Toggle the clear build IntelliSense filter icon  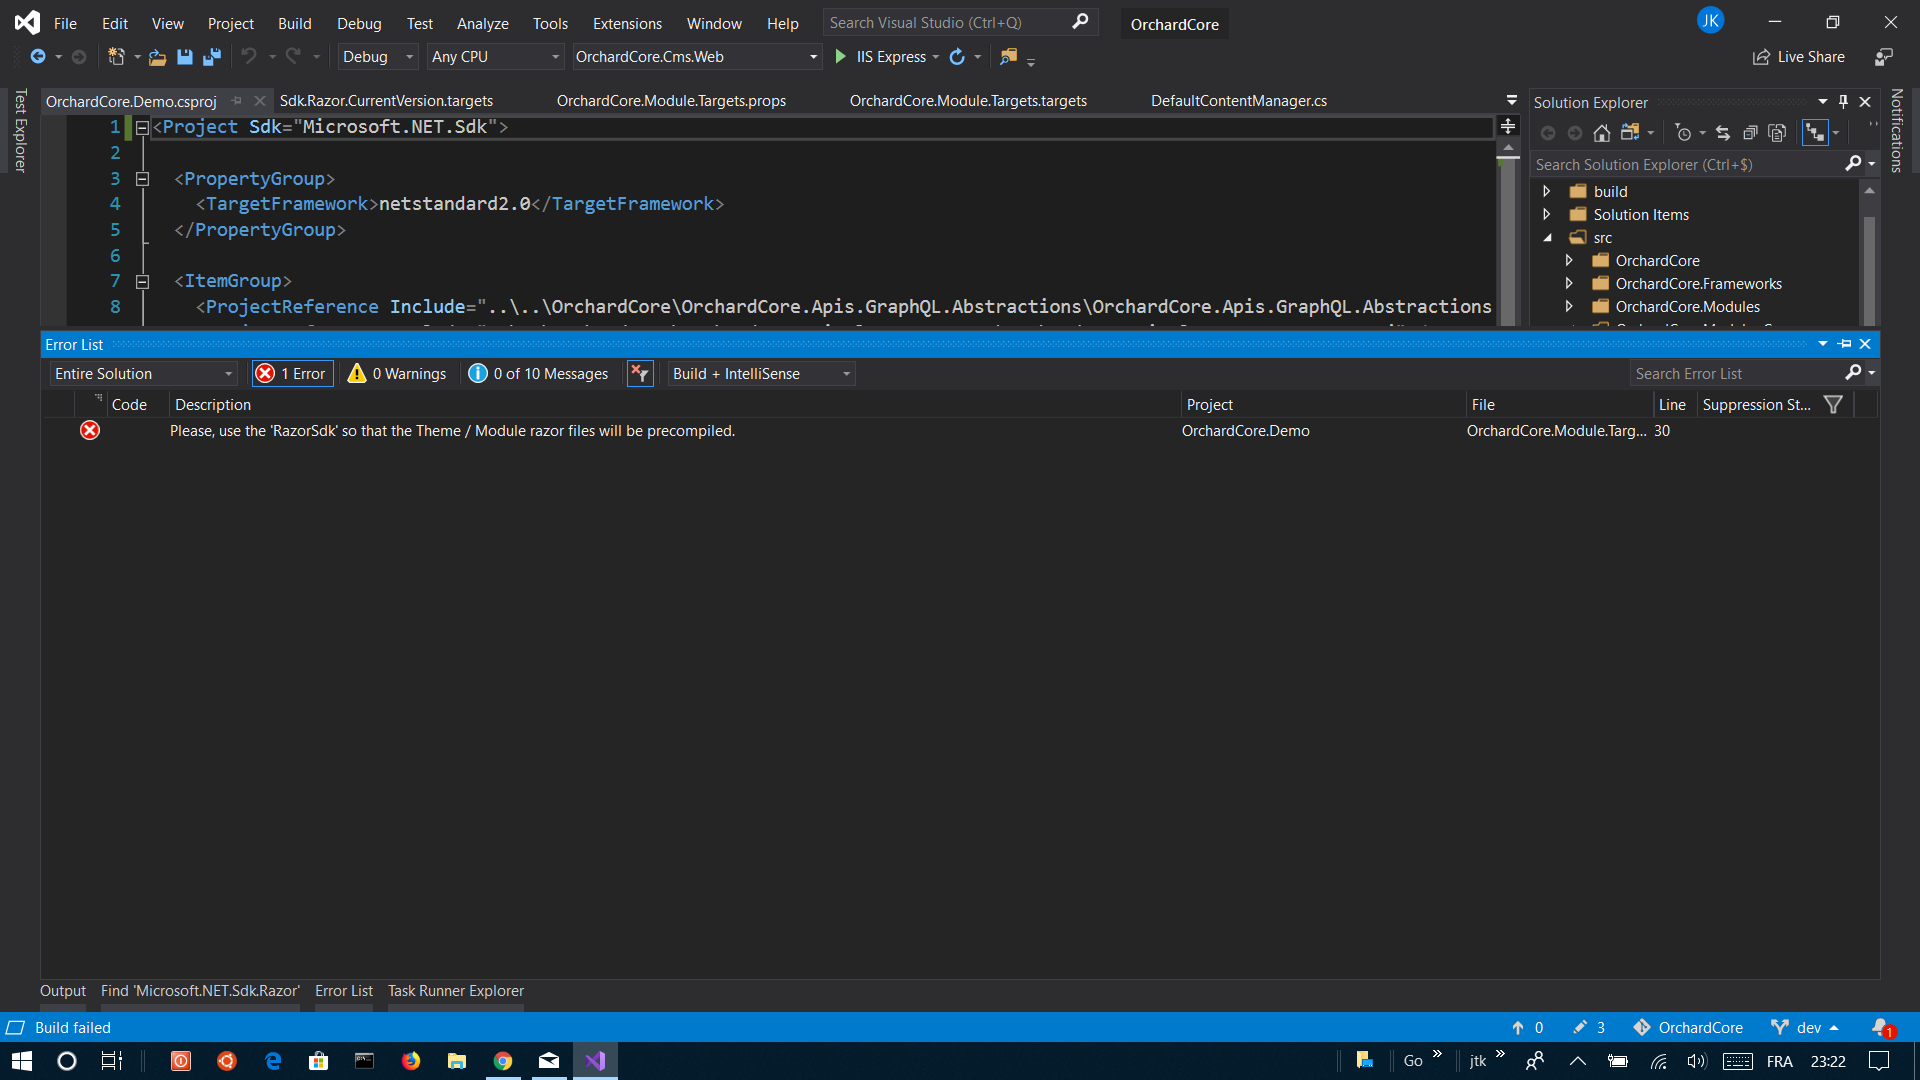pyautogui.click(x=640, y=374)
